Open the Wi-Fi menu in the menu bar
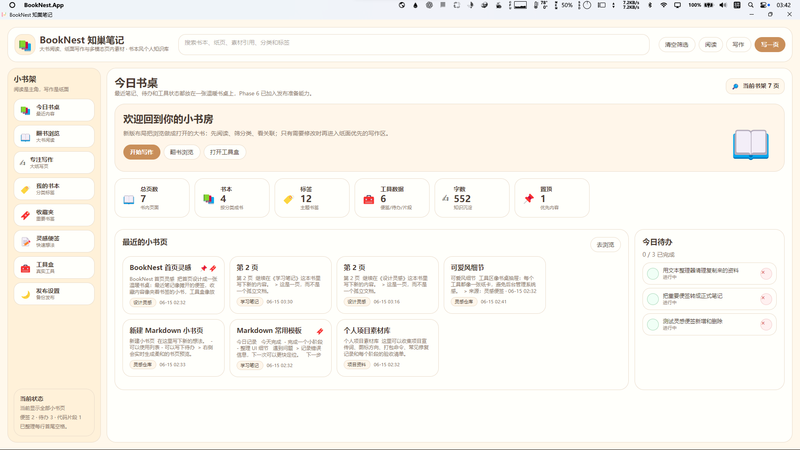The image size is (800, 450). point(663,5)
